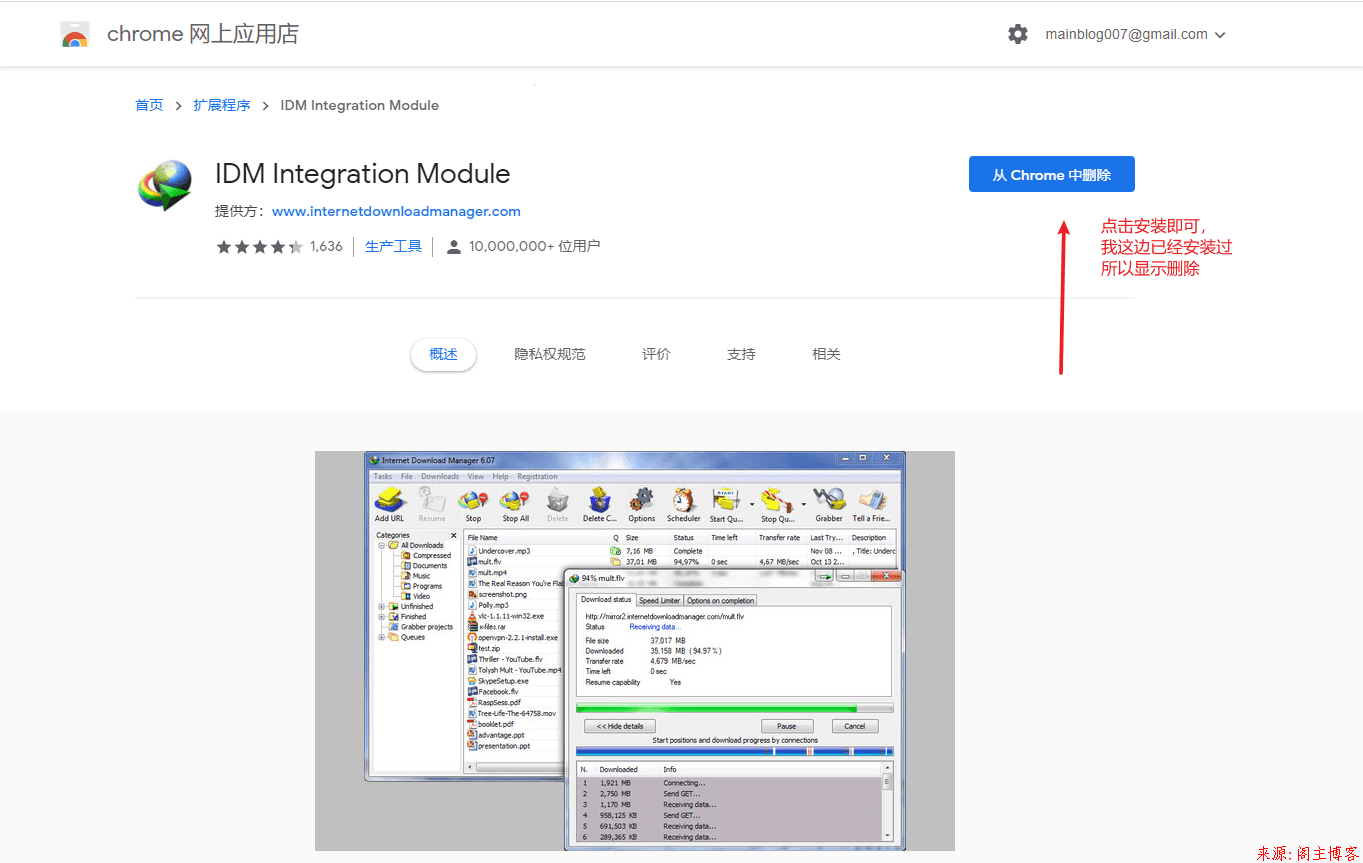Open the Downloads menu in IDM screenshot
Viewport: 1363px width, 863px height.
pos(440,476)
